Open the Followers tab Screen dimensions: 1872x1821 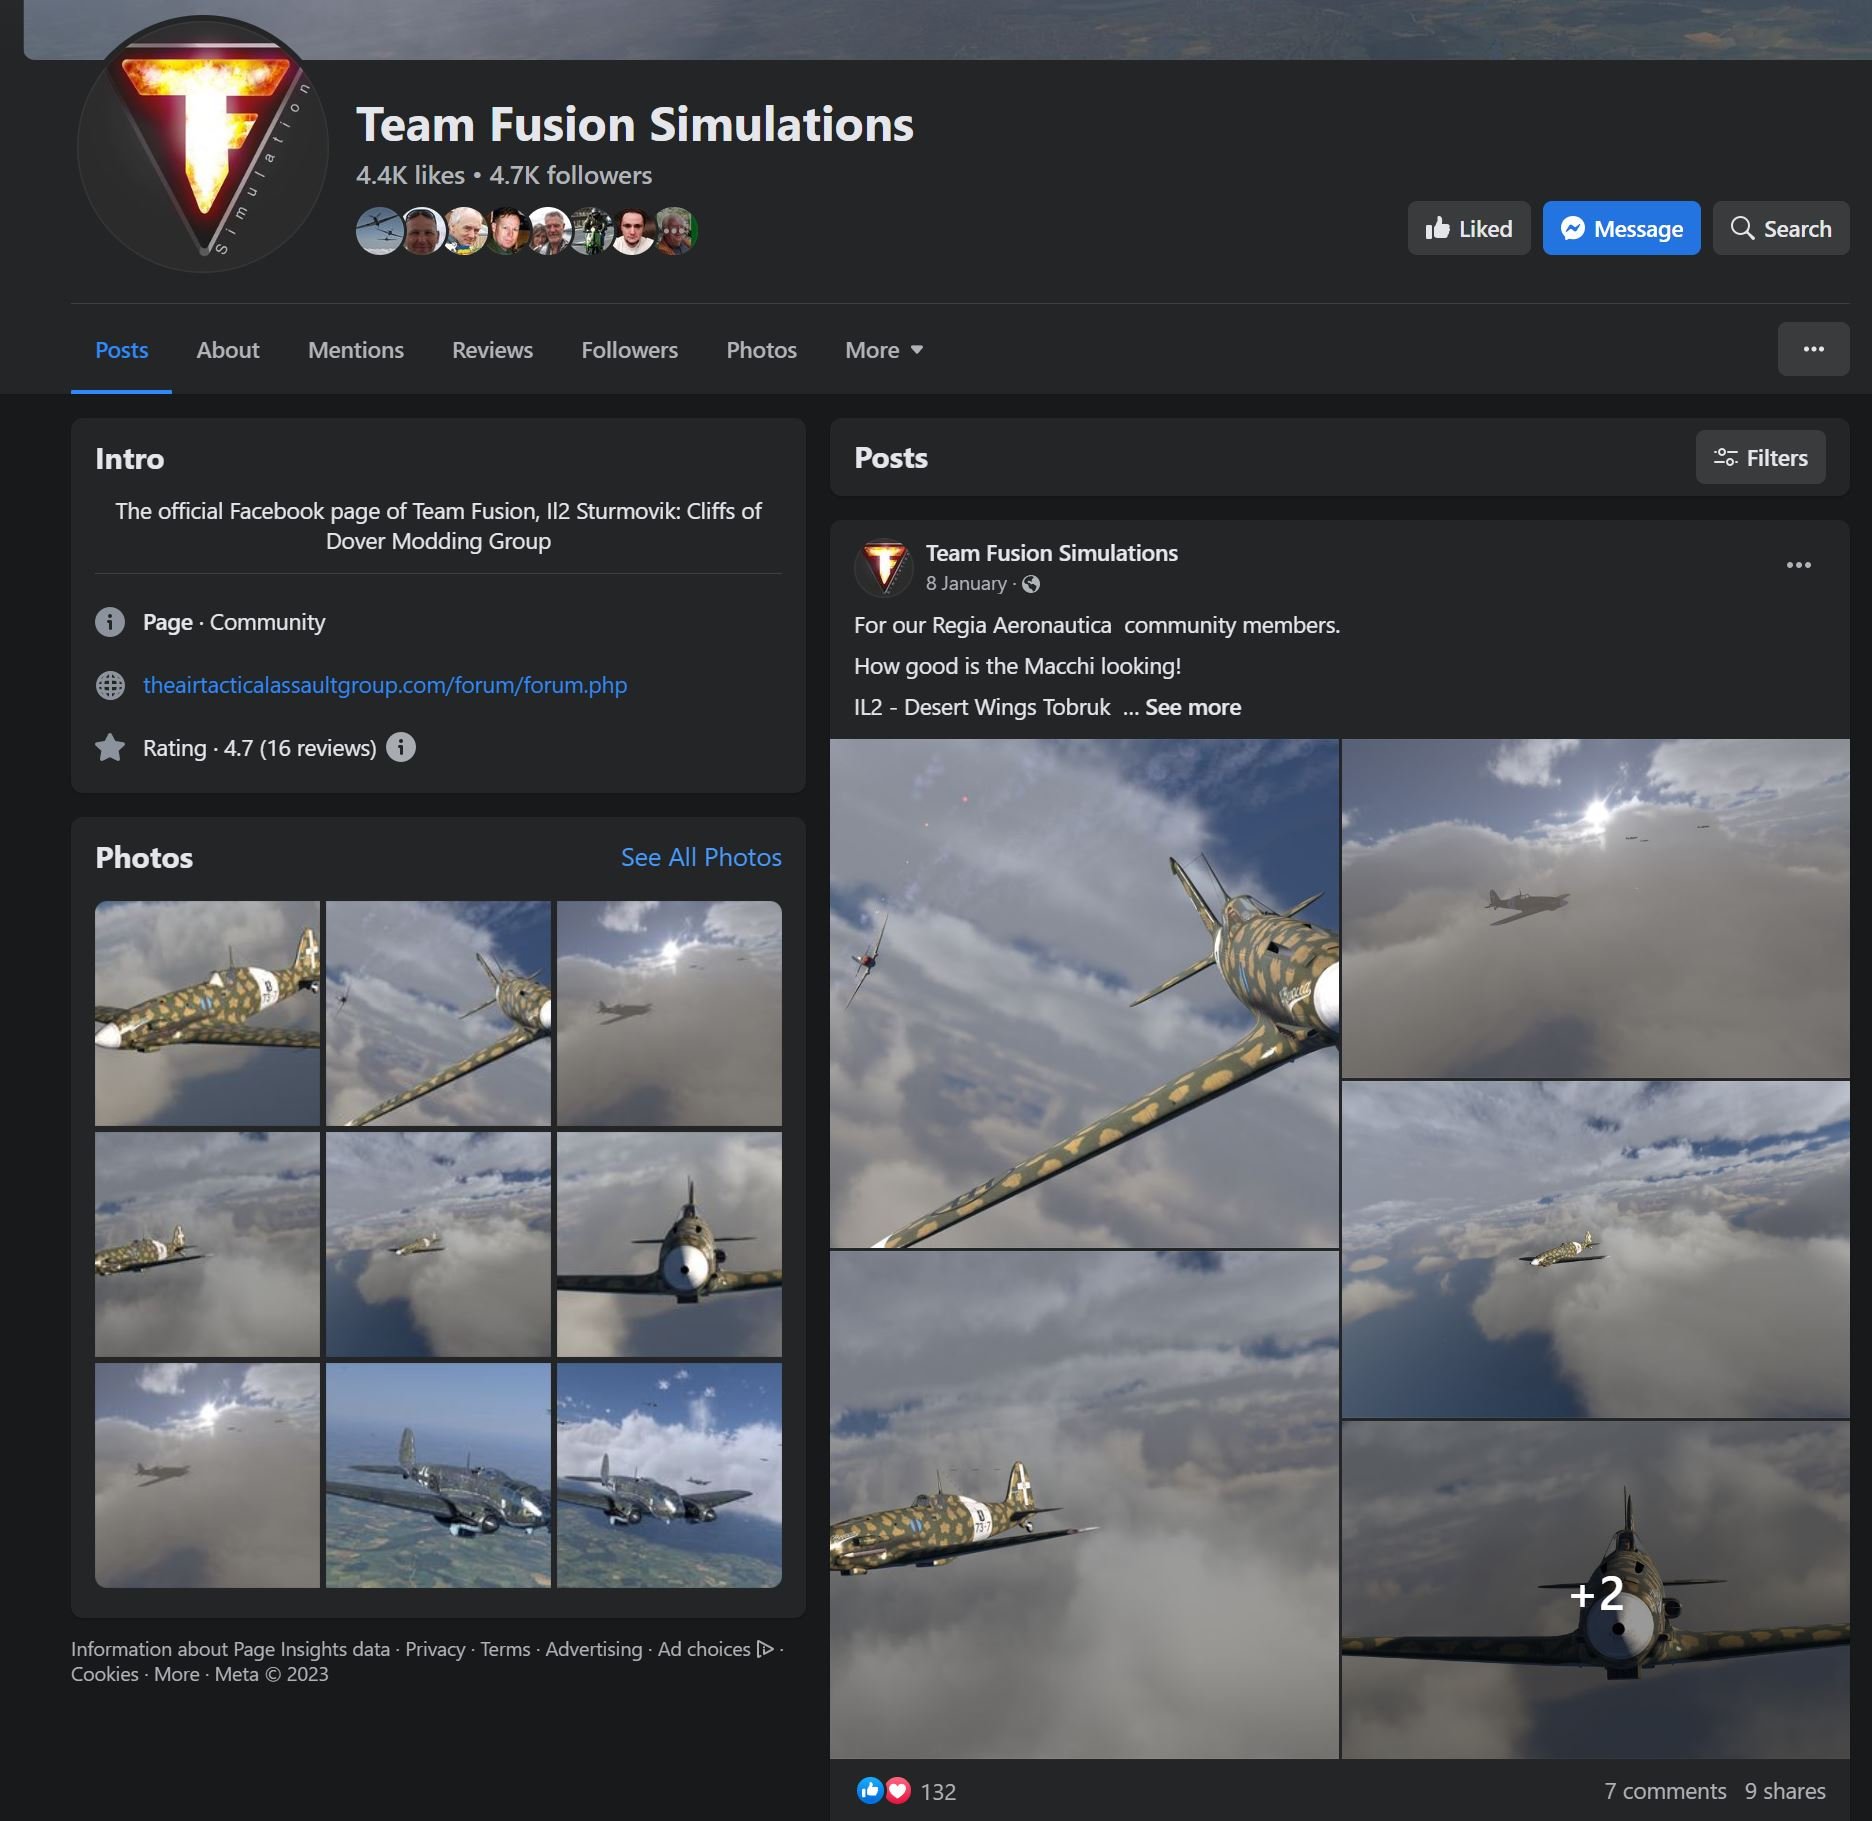click(630, 350)
